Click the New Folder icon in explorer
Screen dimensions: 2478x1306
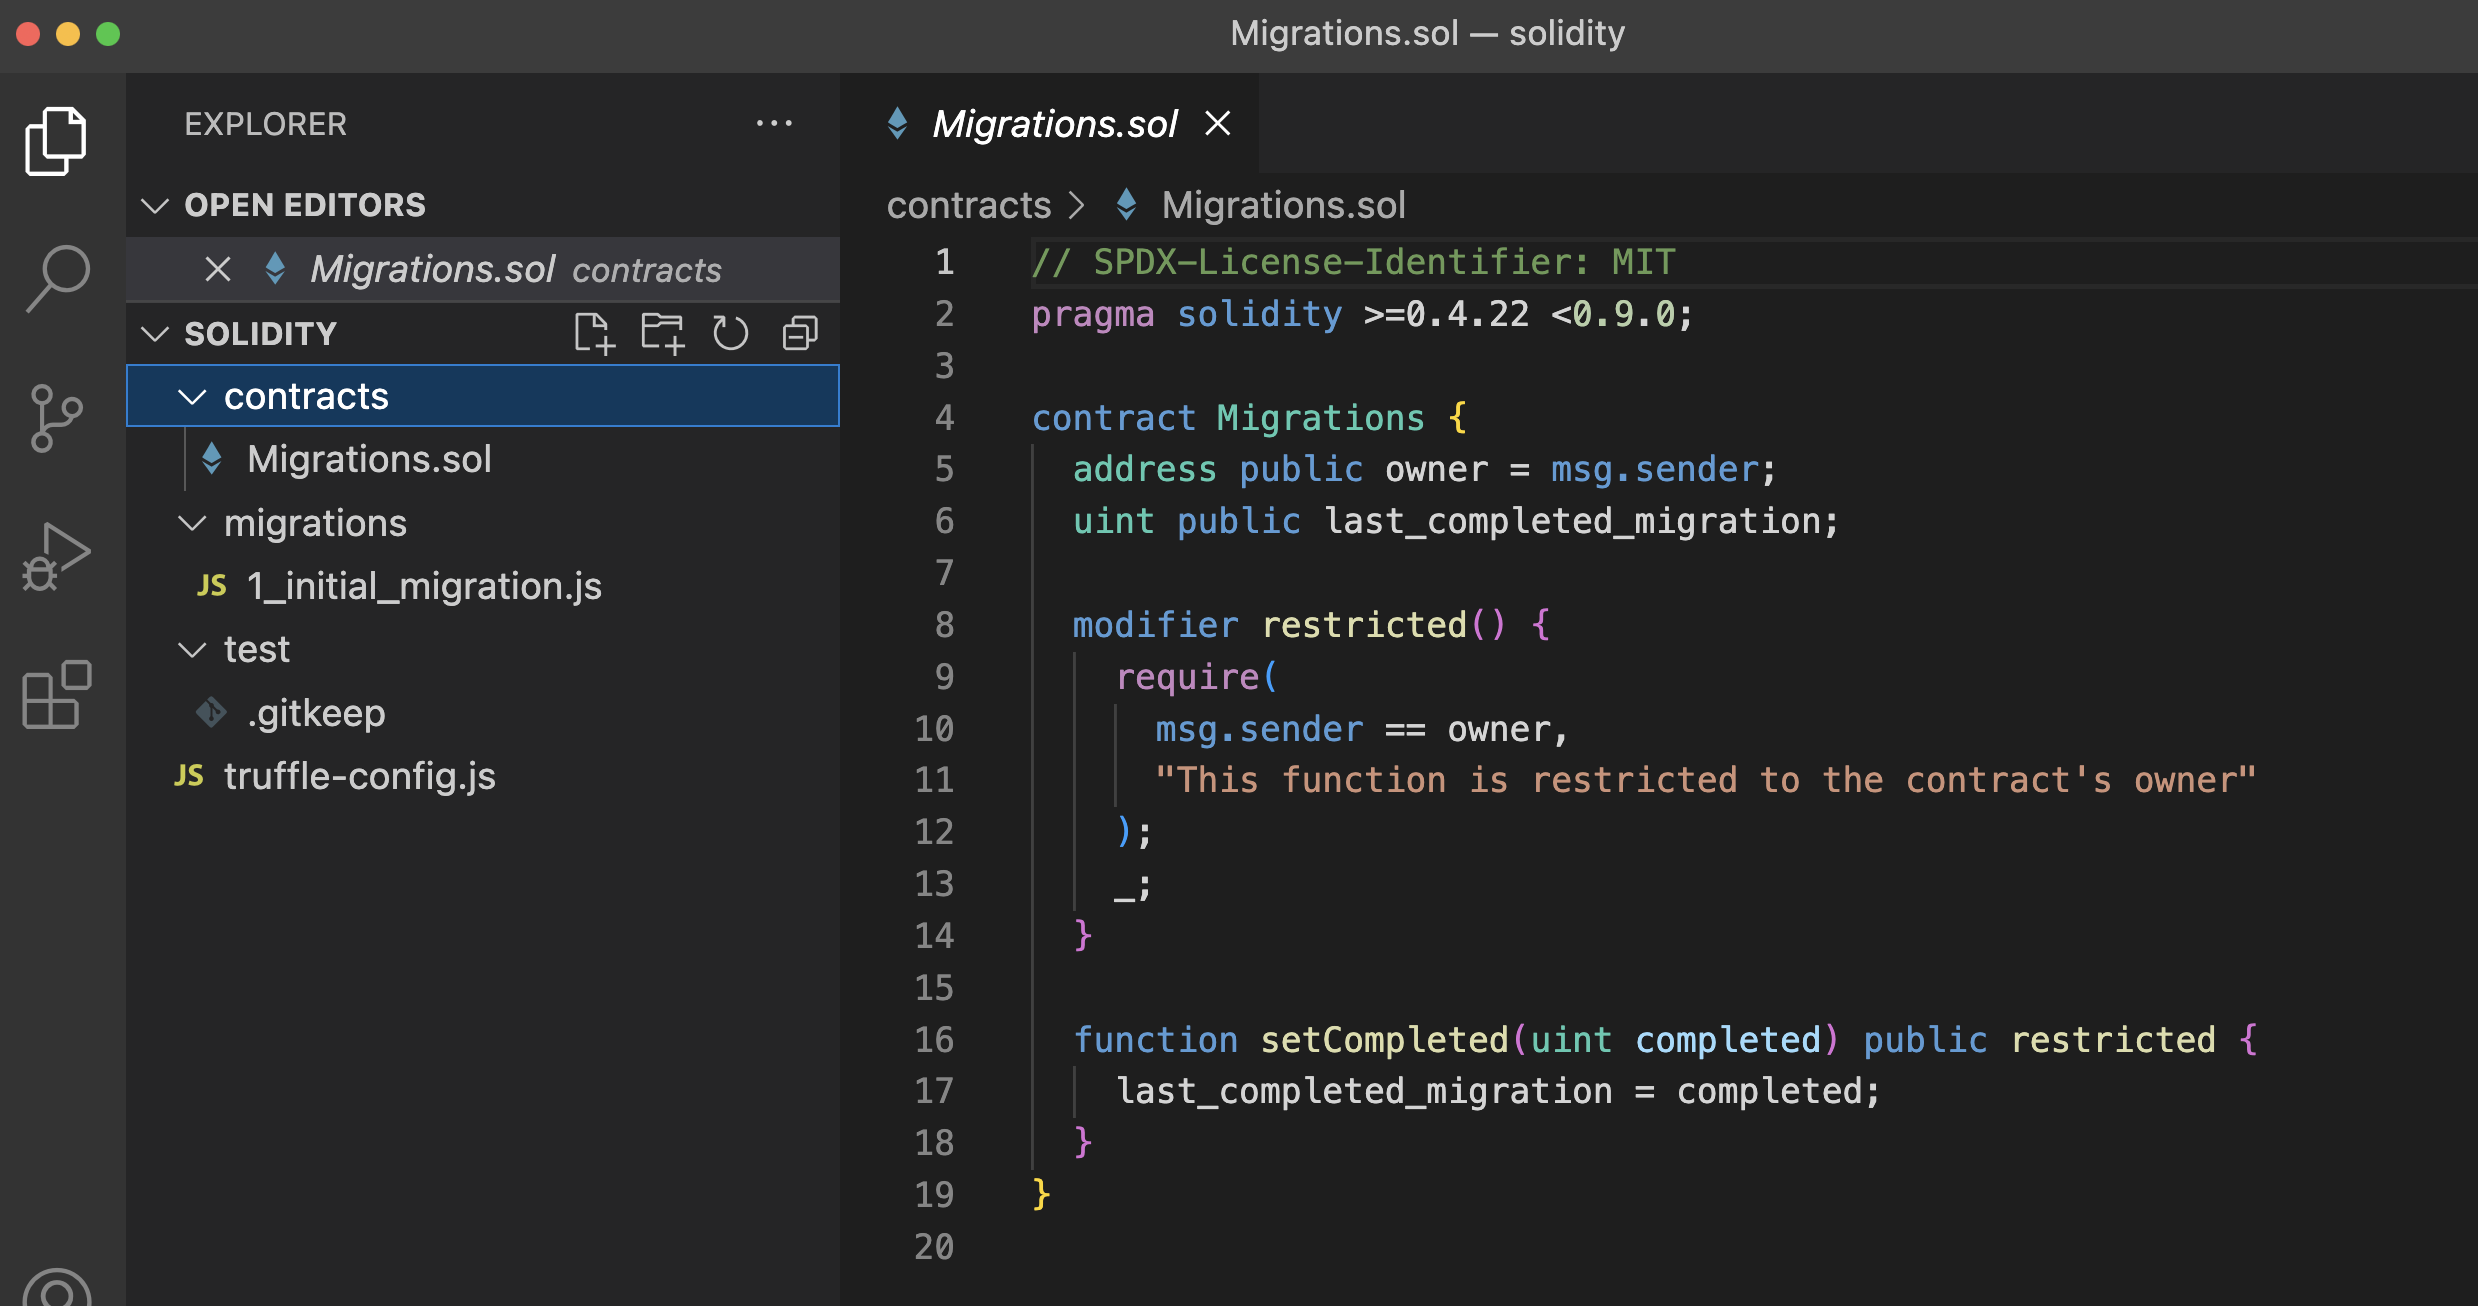point(662,333)
